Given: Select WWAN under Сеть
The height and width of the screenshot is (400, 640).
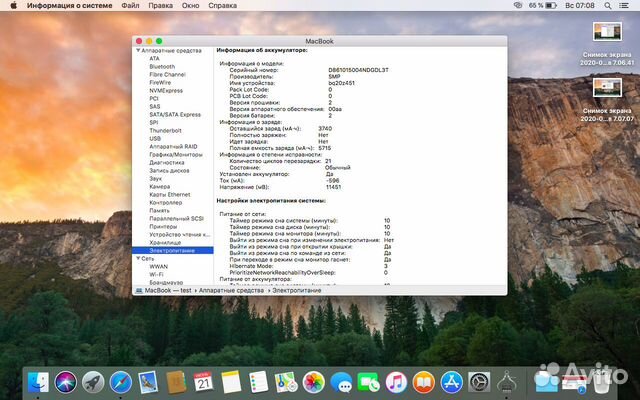Looking at the screenshot, I should 158,267.
